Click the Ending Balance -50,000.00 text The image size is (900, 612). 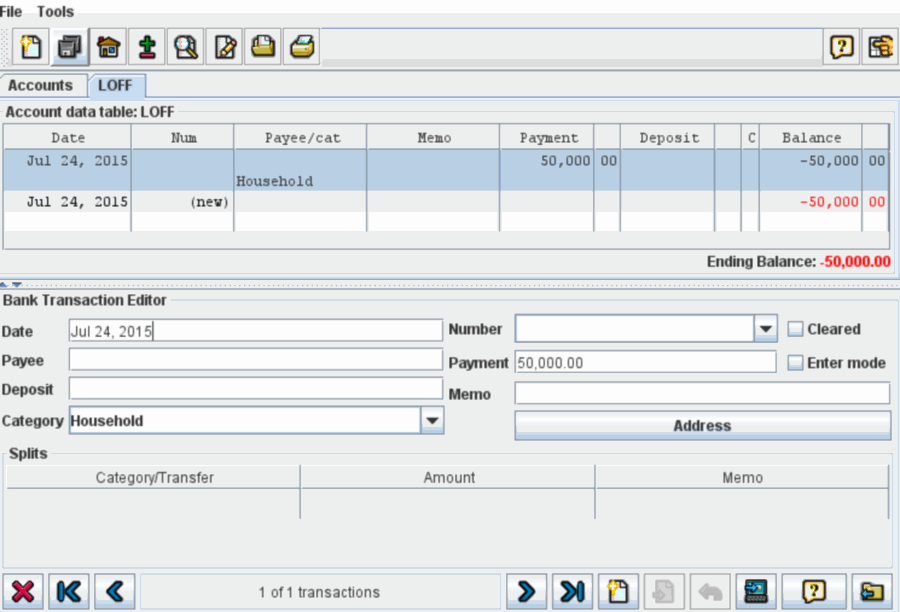pyautogui.click(x=798, y=262)
